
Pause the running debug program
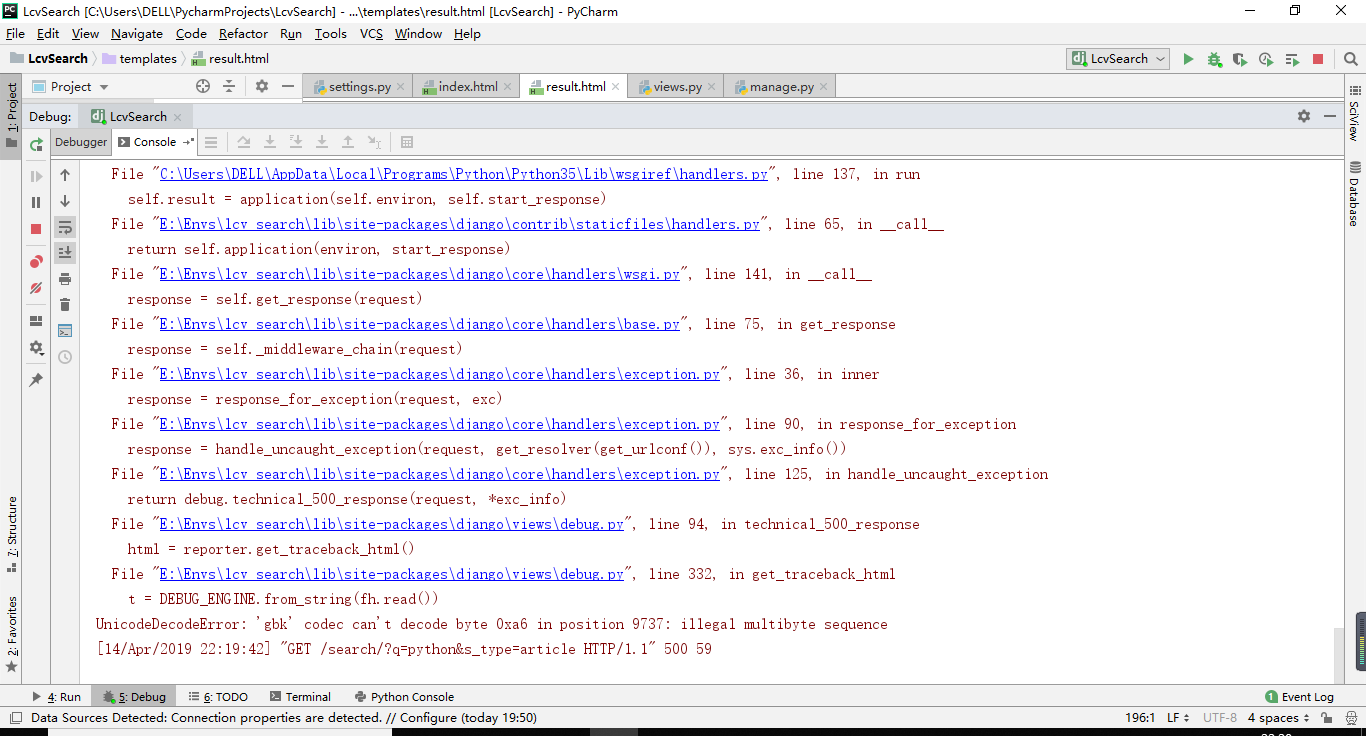[37, 202]
